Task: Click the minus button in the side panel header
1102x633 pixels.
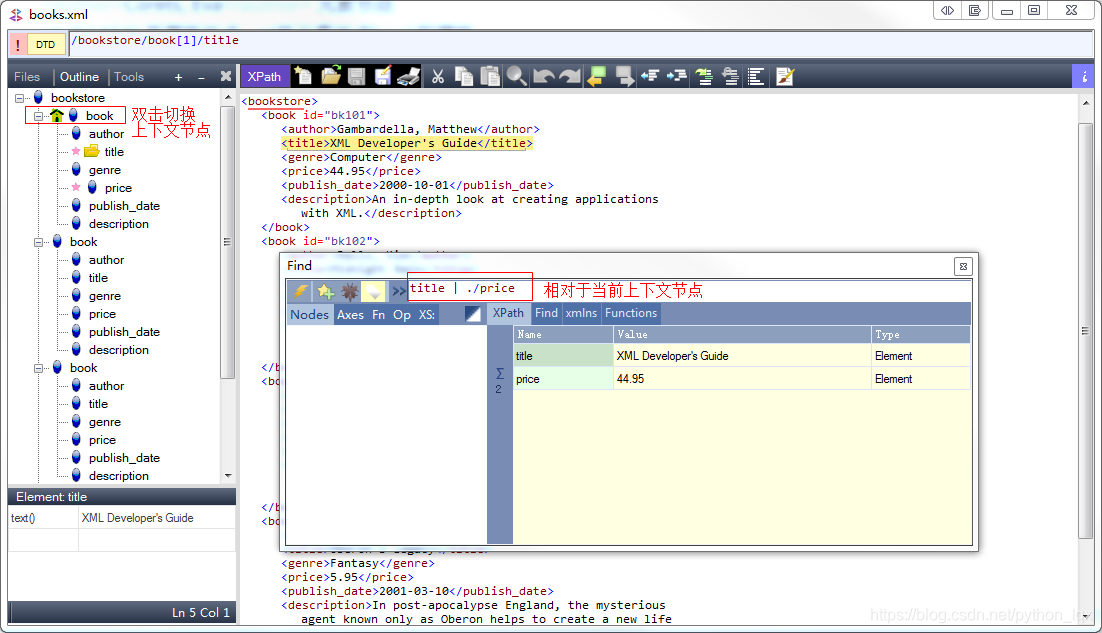Action: (201, 77)
